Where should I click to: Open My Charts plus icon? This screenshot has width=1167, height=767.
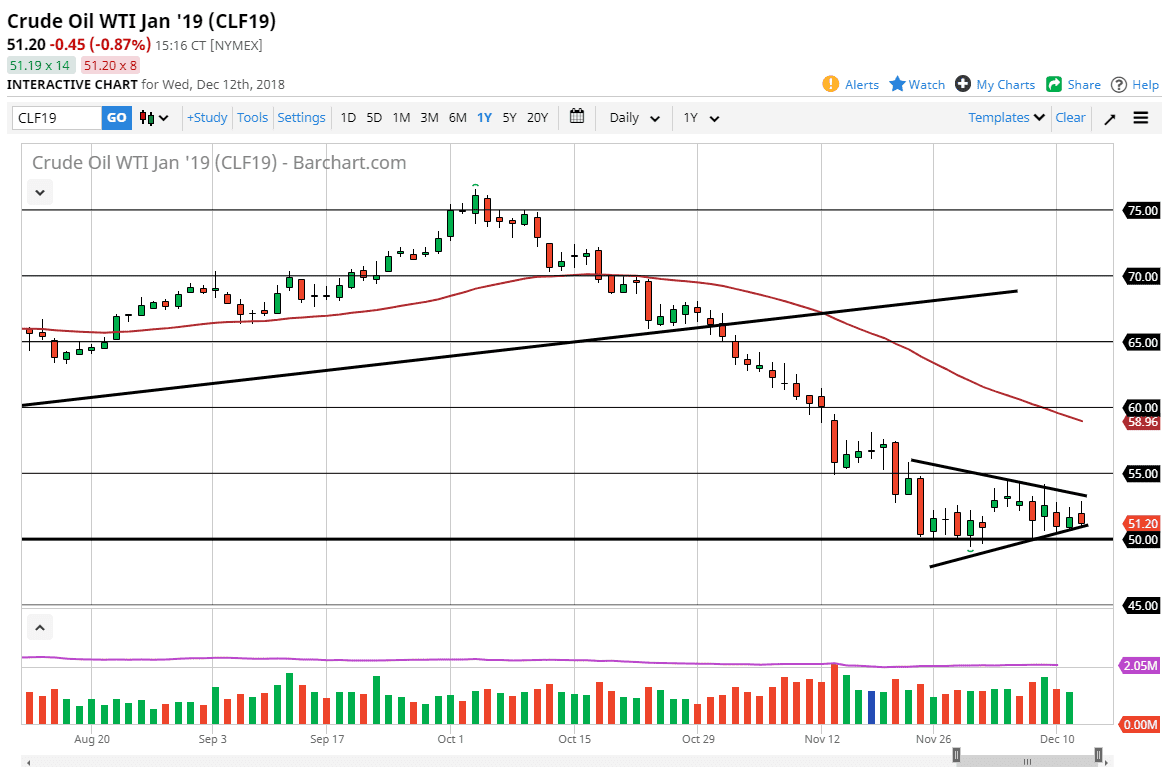963,84
